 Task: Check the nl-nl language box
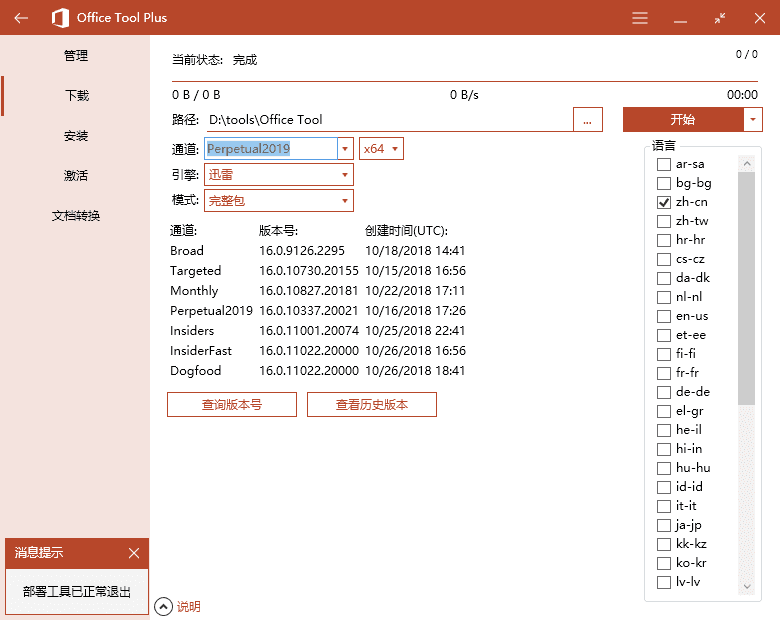[664, 297]
